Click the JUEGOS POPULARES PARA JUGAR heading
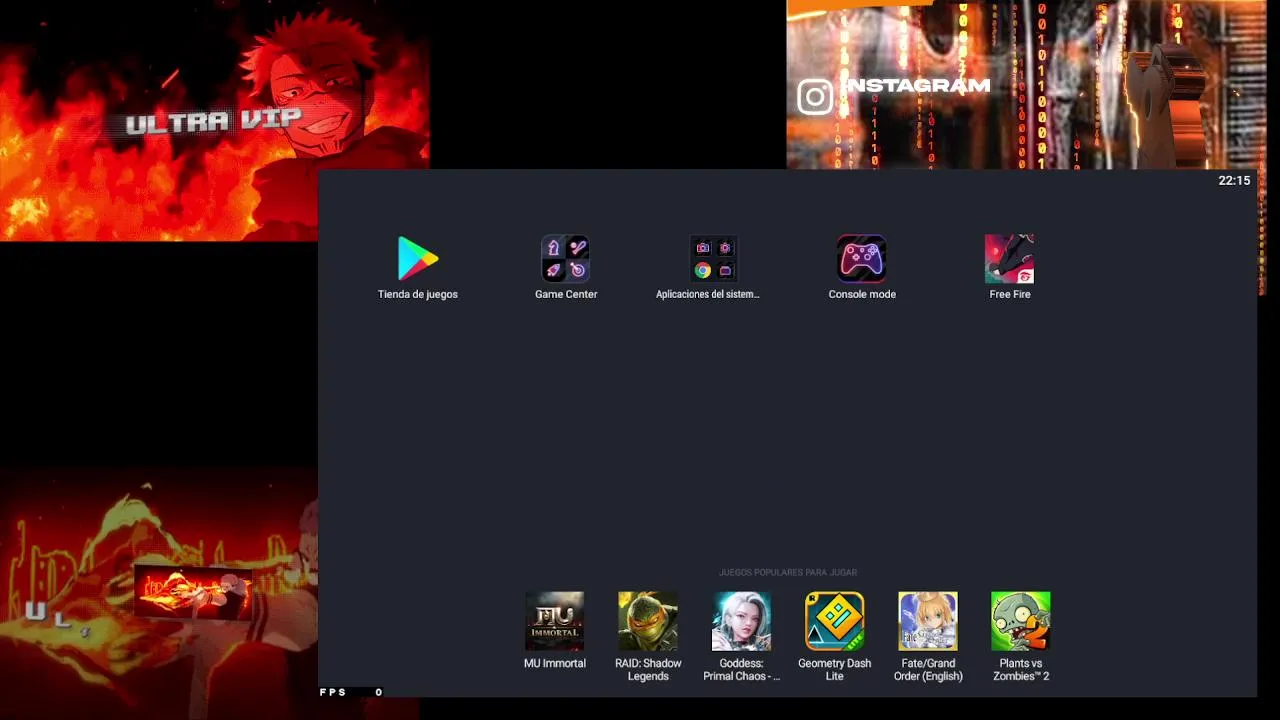Image resolution: width=1280 pixels, height=720 pixels. coord(788,573)
